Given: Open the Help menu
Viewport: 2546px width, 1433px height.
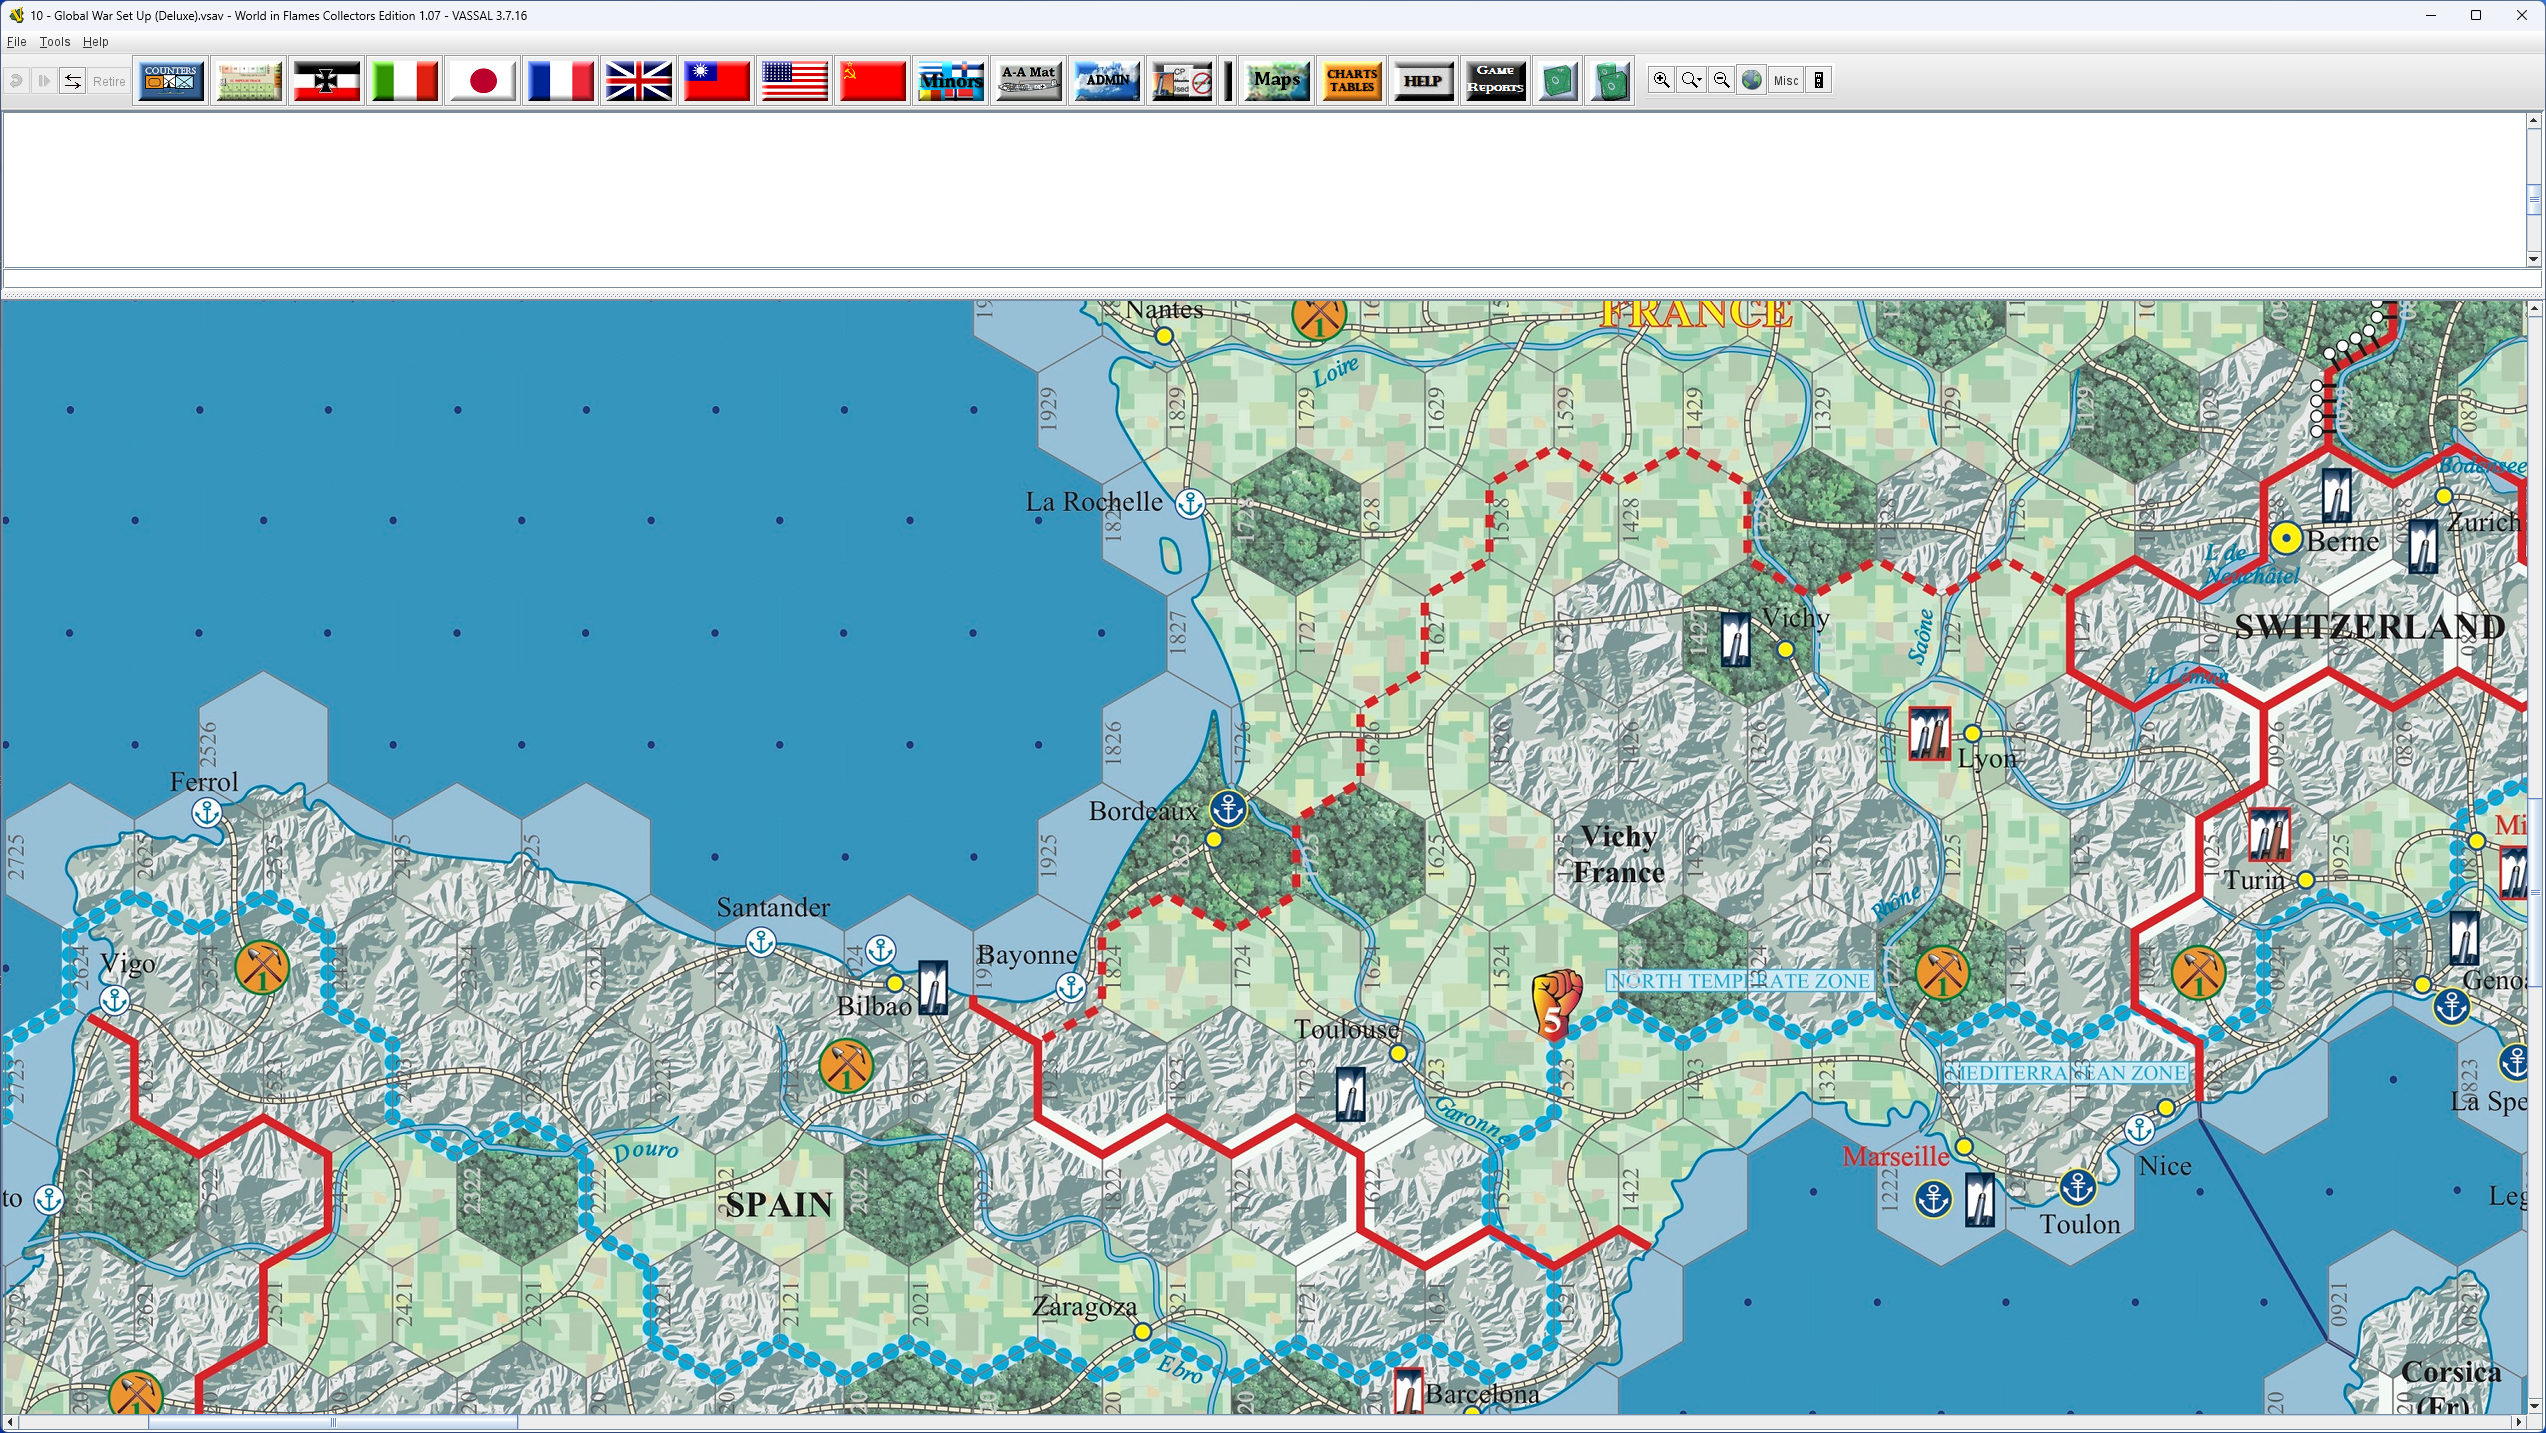Looking at the screenshot, I should click(95, 42).
